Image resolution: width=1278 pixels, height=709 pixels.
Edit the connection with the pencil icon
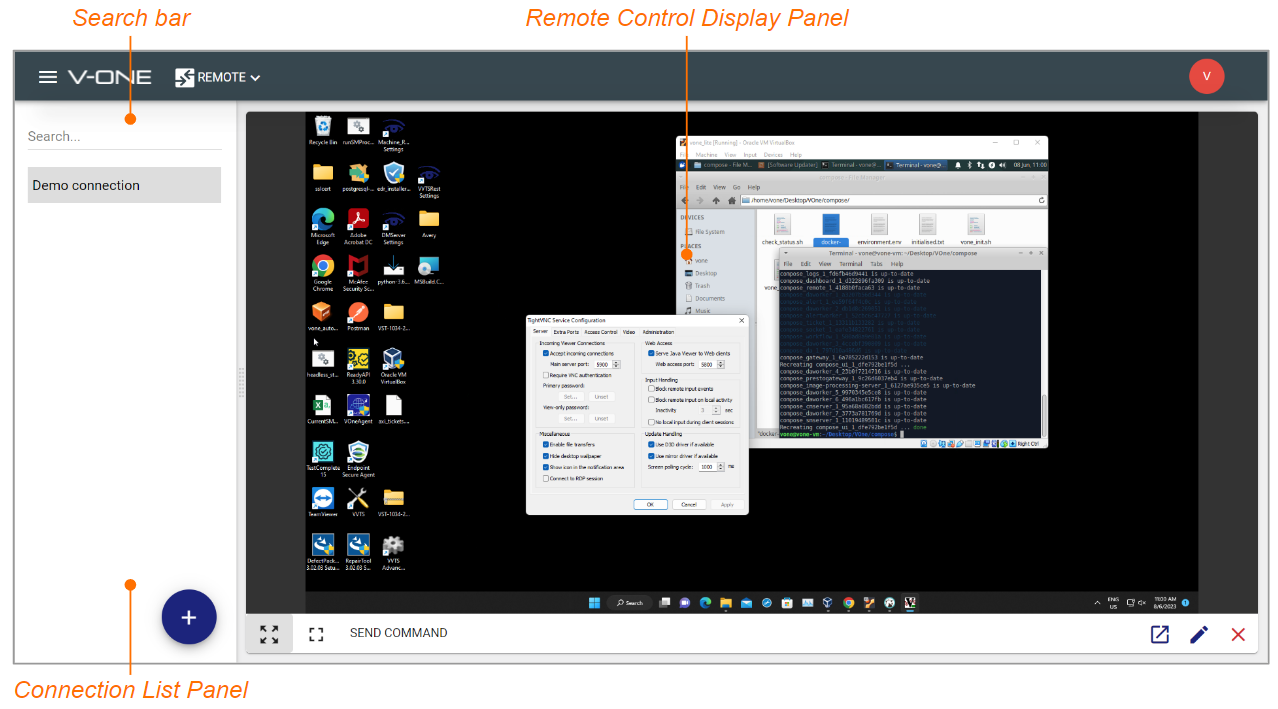pyautogui.click(x=1199, y=634)
